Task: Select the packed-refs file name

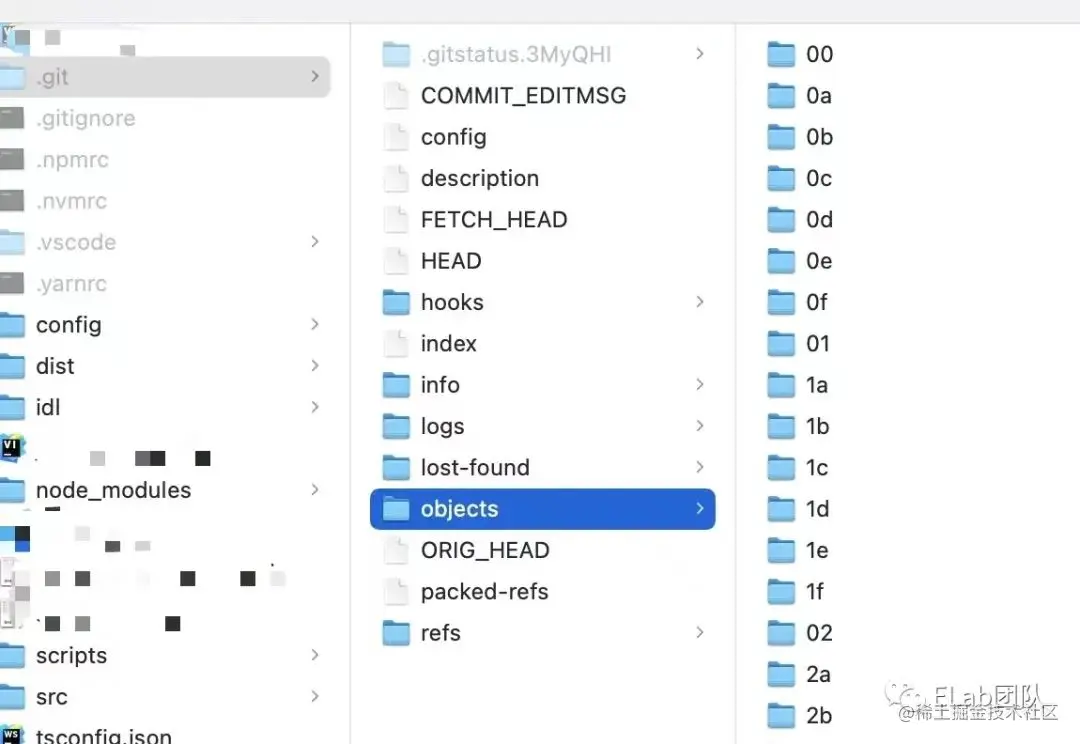Action: 485,592
